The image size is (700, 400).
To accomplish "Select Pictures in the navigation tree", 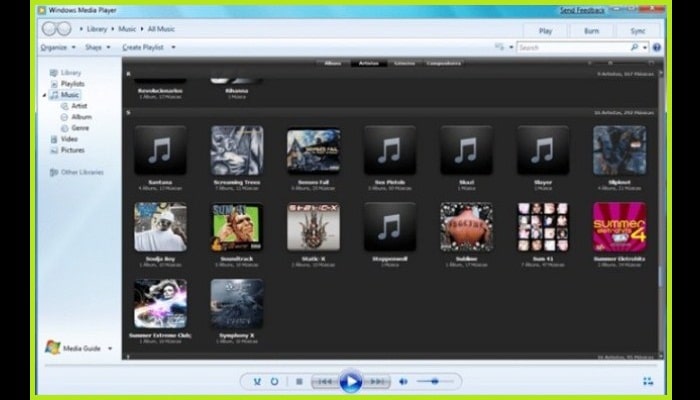I will [x=67, y=150].
